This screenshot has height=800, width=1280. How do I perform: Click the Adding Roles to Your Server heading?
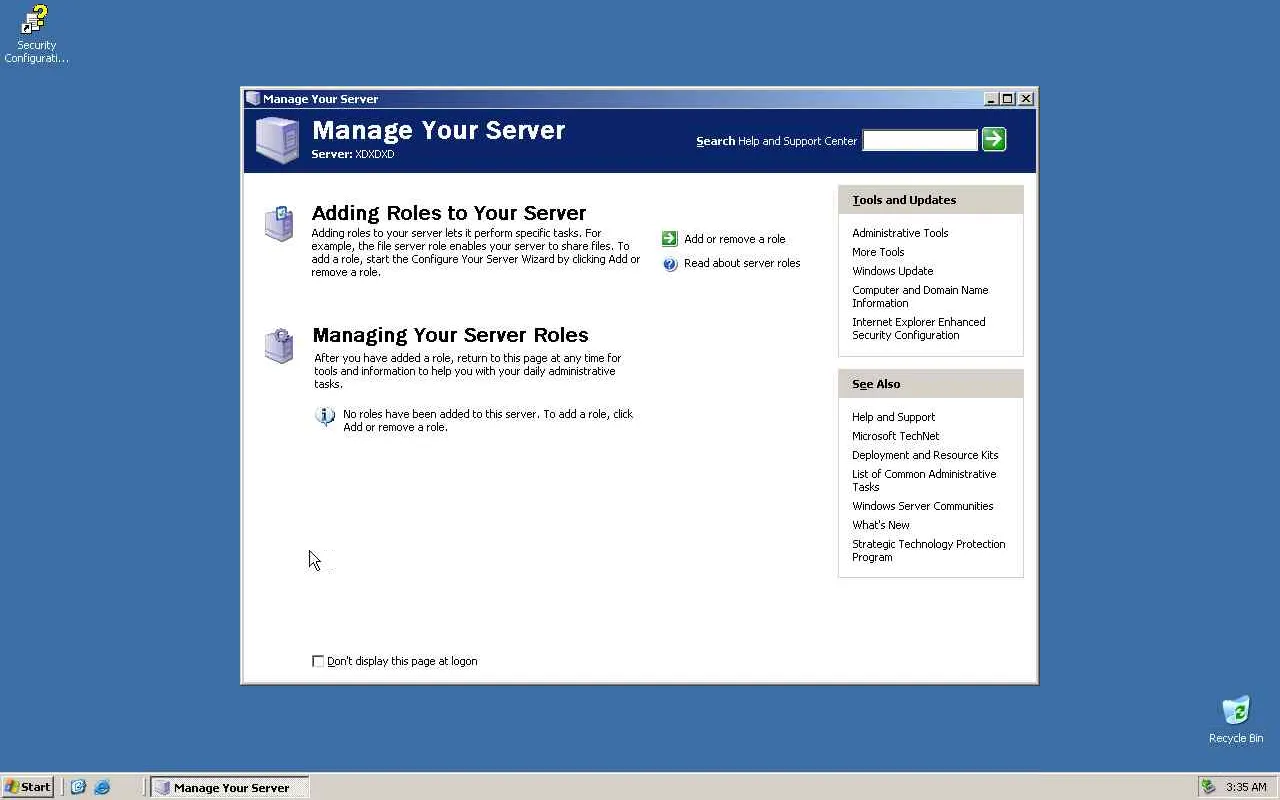point(449,213)
